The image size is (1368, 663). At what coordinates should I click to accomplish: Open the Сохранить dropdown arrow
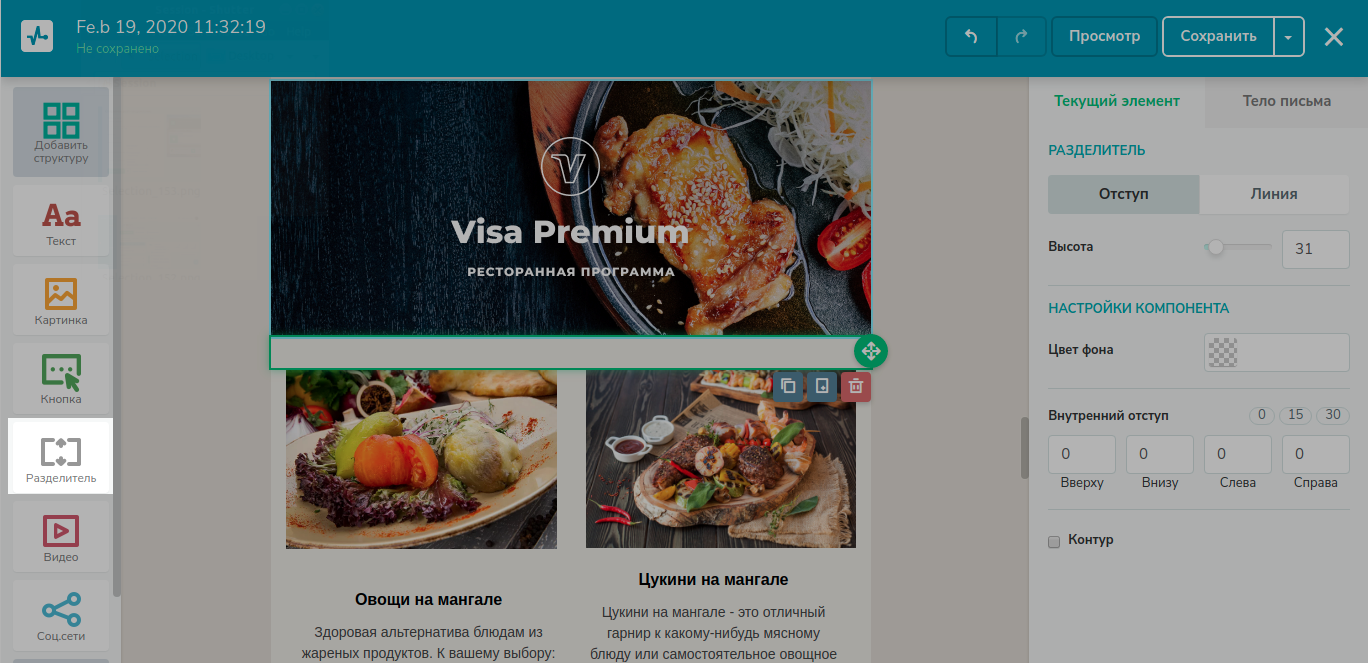pyautogui.click(x=1288, y=36)
